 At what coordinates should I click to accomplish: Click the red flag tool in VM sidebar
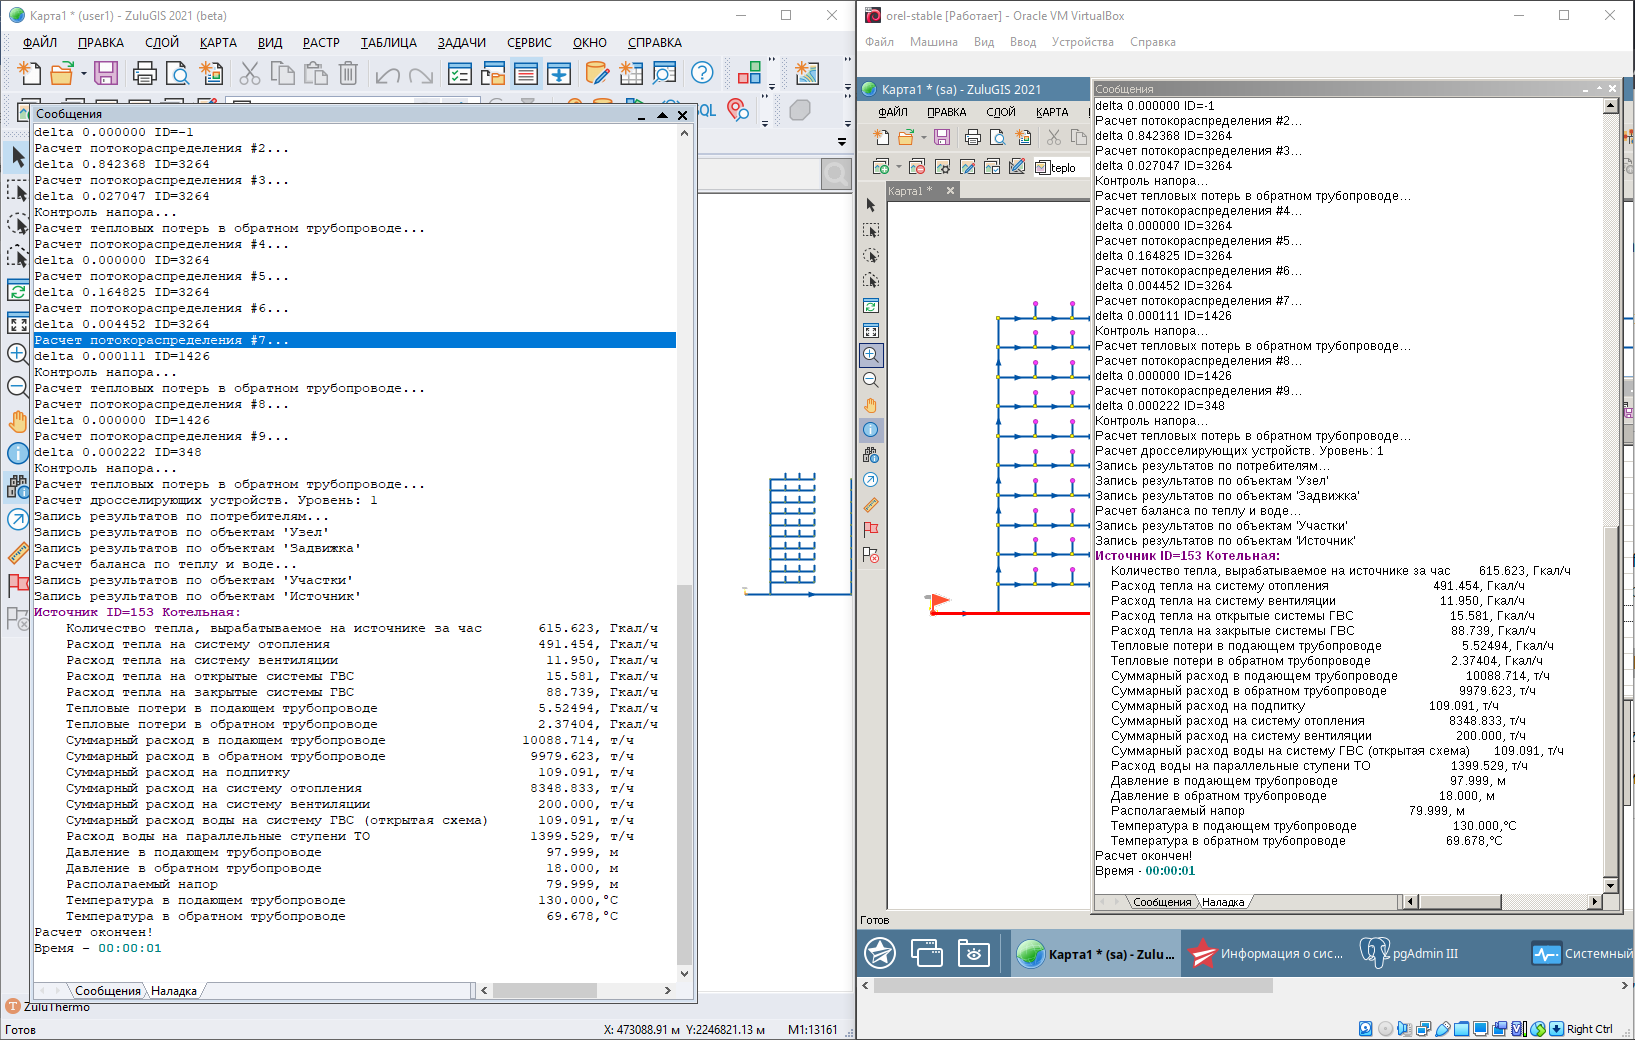coord(871,529)
